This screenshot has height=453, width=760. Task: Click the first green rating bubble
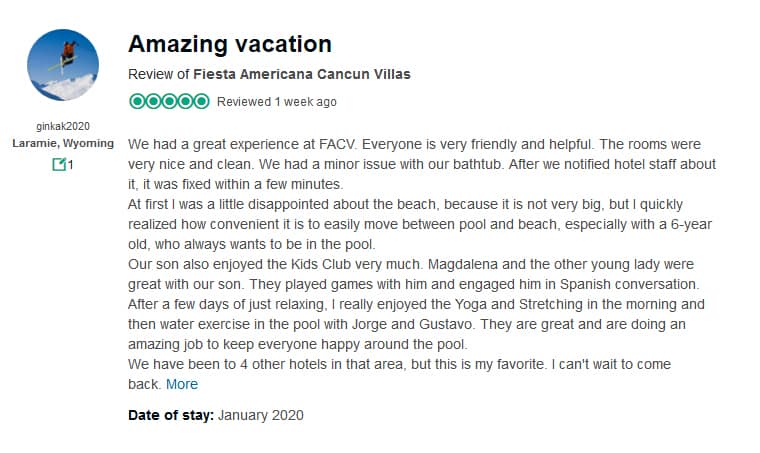(x=137, y=101)
